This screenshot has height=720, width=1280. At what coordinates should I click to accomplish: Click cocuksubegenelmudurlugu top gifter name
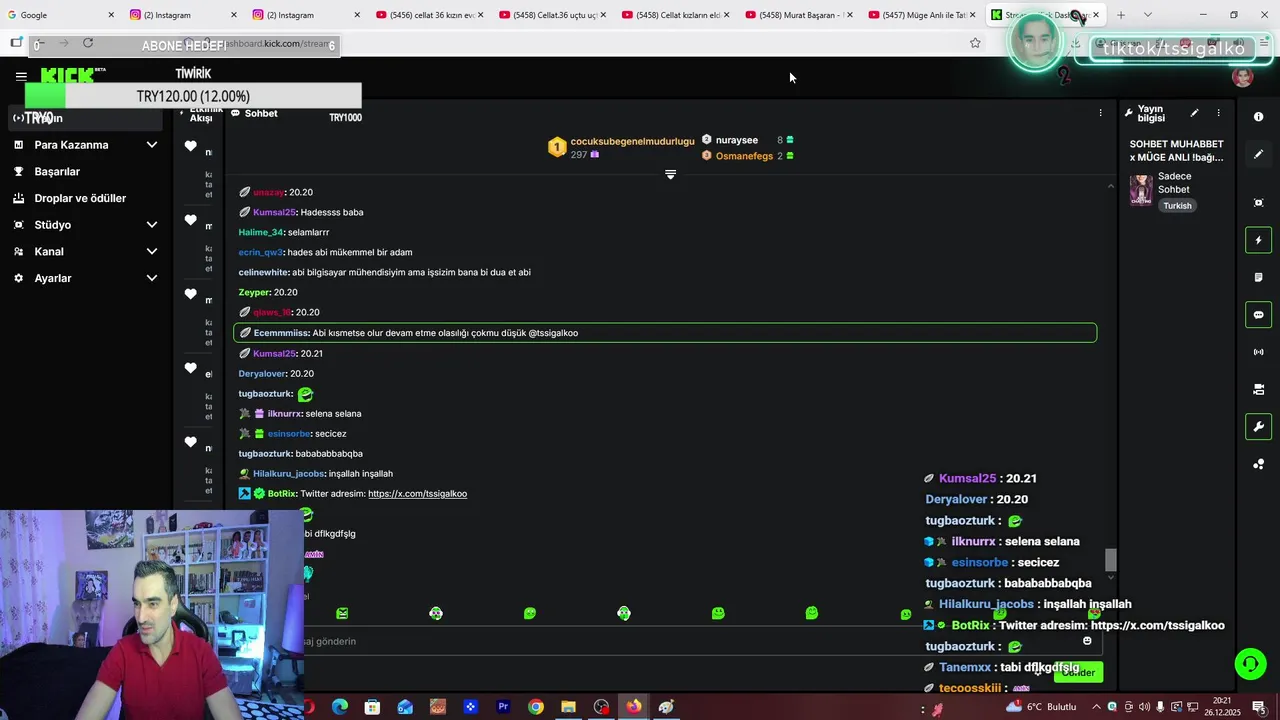point(632,141)
